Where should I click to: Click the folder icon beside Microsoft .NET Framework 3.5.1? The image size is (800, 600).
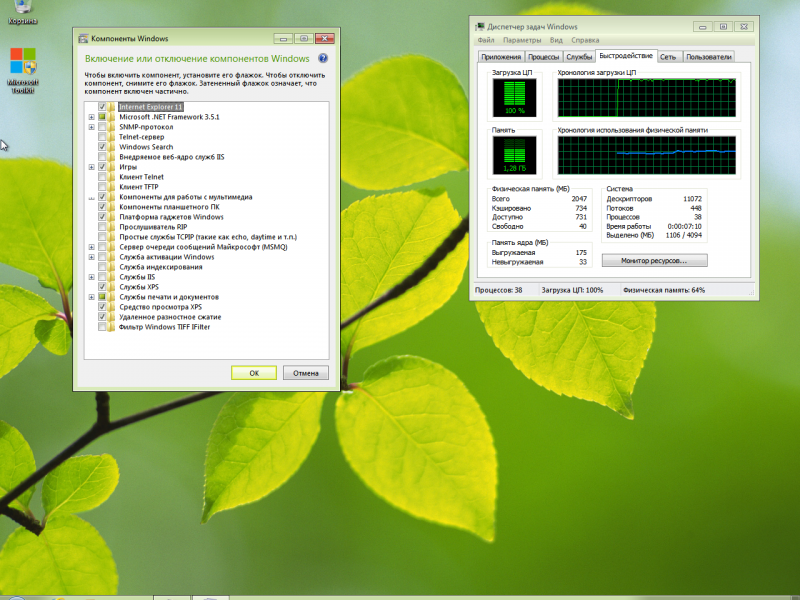(x=111, y=117)
